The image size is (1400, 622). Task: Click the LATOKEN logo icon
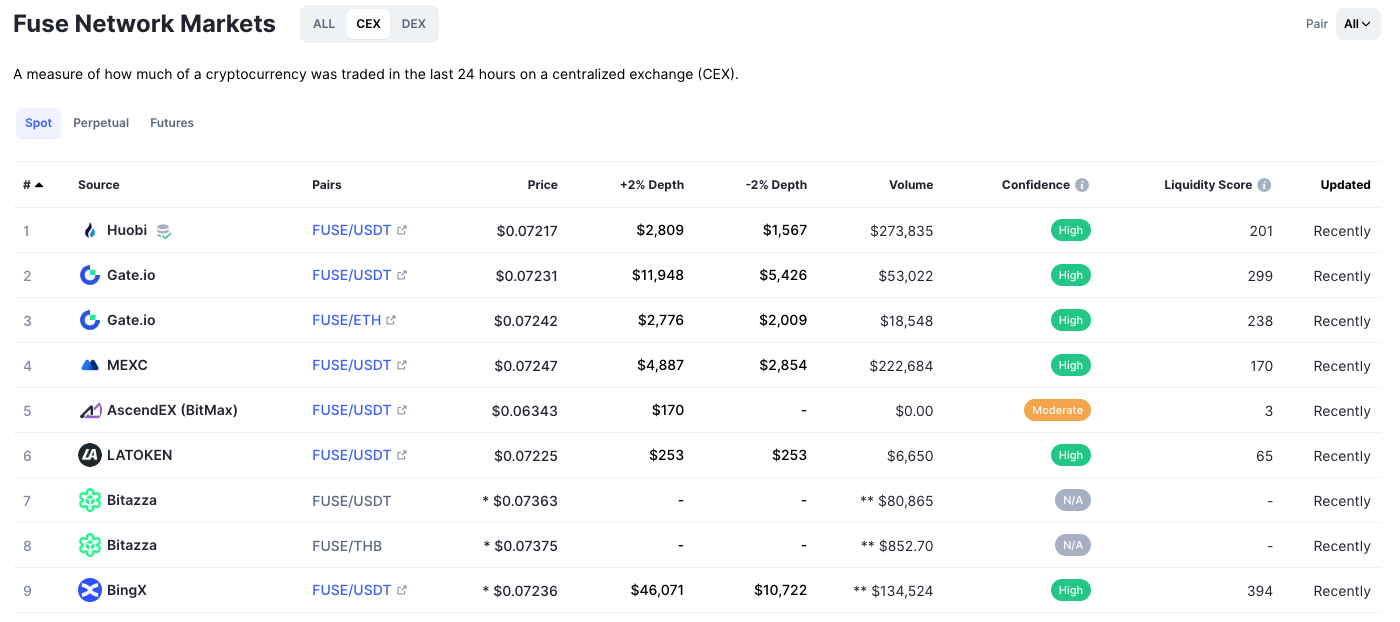click(90, 455)
